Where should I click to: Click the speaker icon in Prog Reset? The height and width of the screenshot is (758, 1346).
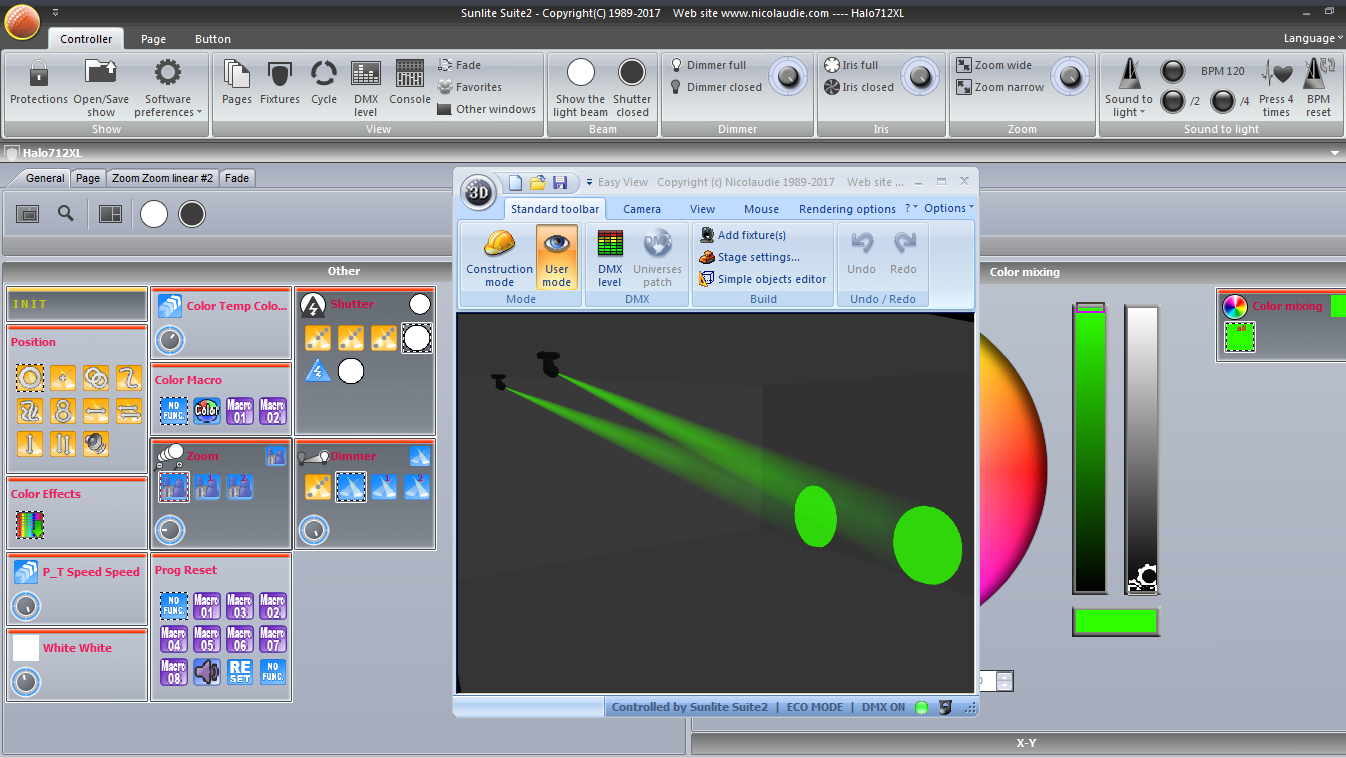point(207,672)
